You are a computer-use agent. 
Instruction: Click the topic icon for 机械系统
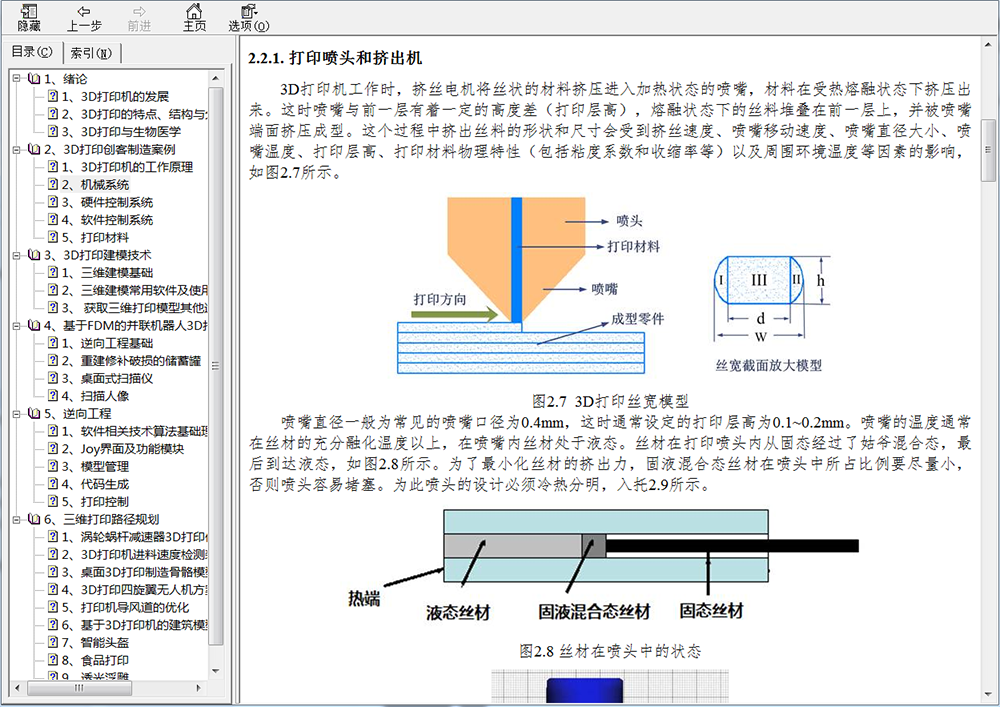(x=54, y=184)
